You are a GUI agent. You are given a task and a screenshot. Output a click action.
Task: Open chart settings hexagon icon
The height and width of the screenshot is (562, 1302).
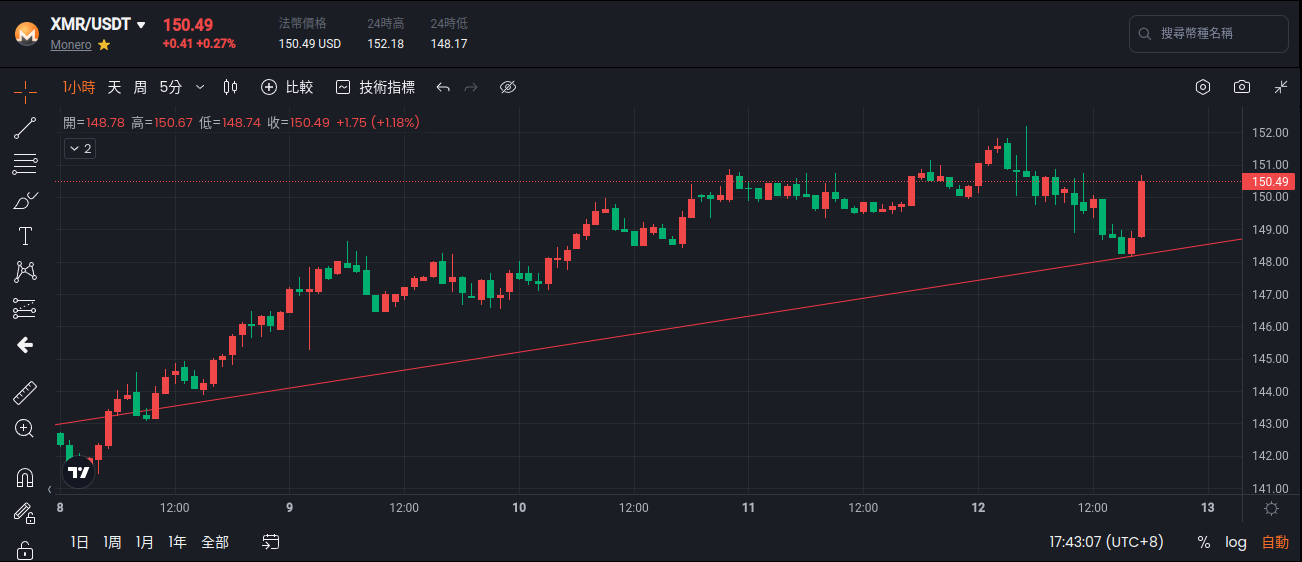tap(1203, 87)
